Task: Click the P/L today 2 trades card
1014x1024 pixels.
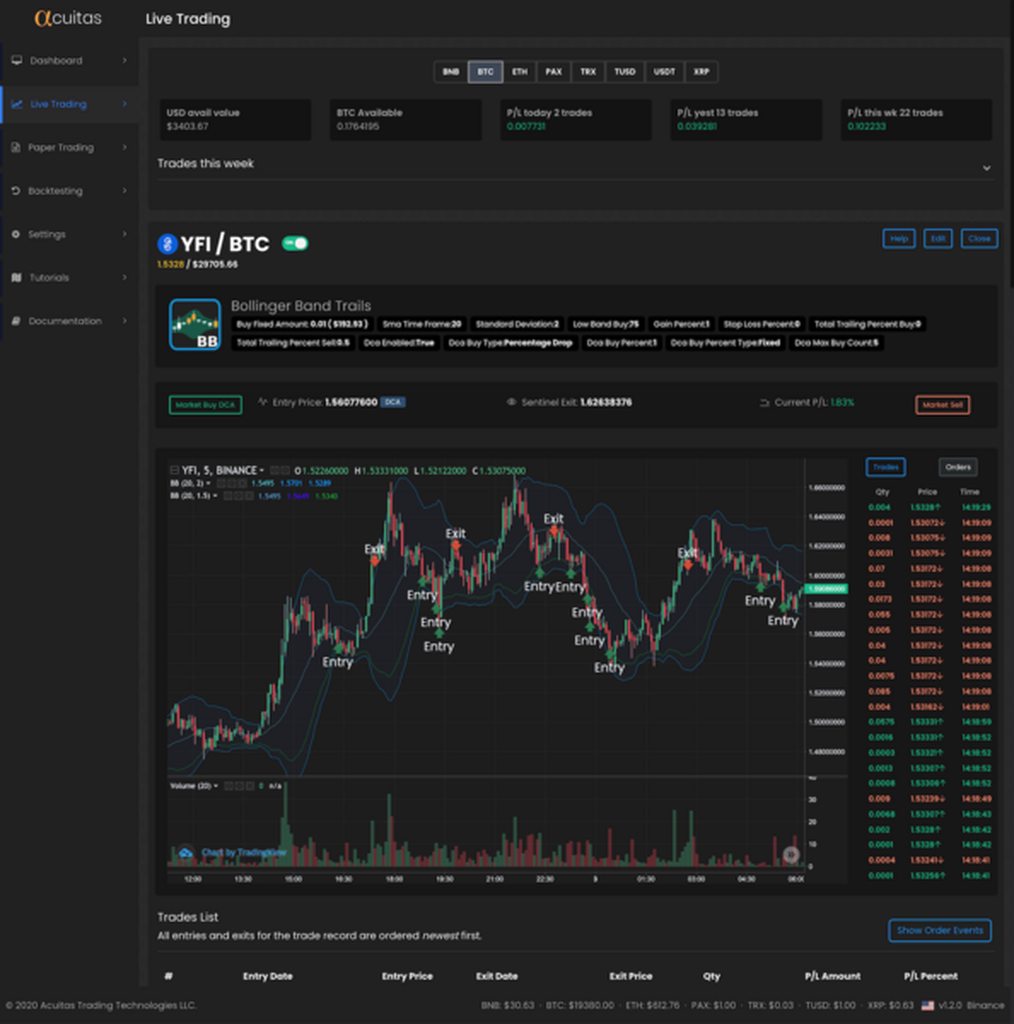Action: tap(576, 120)
